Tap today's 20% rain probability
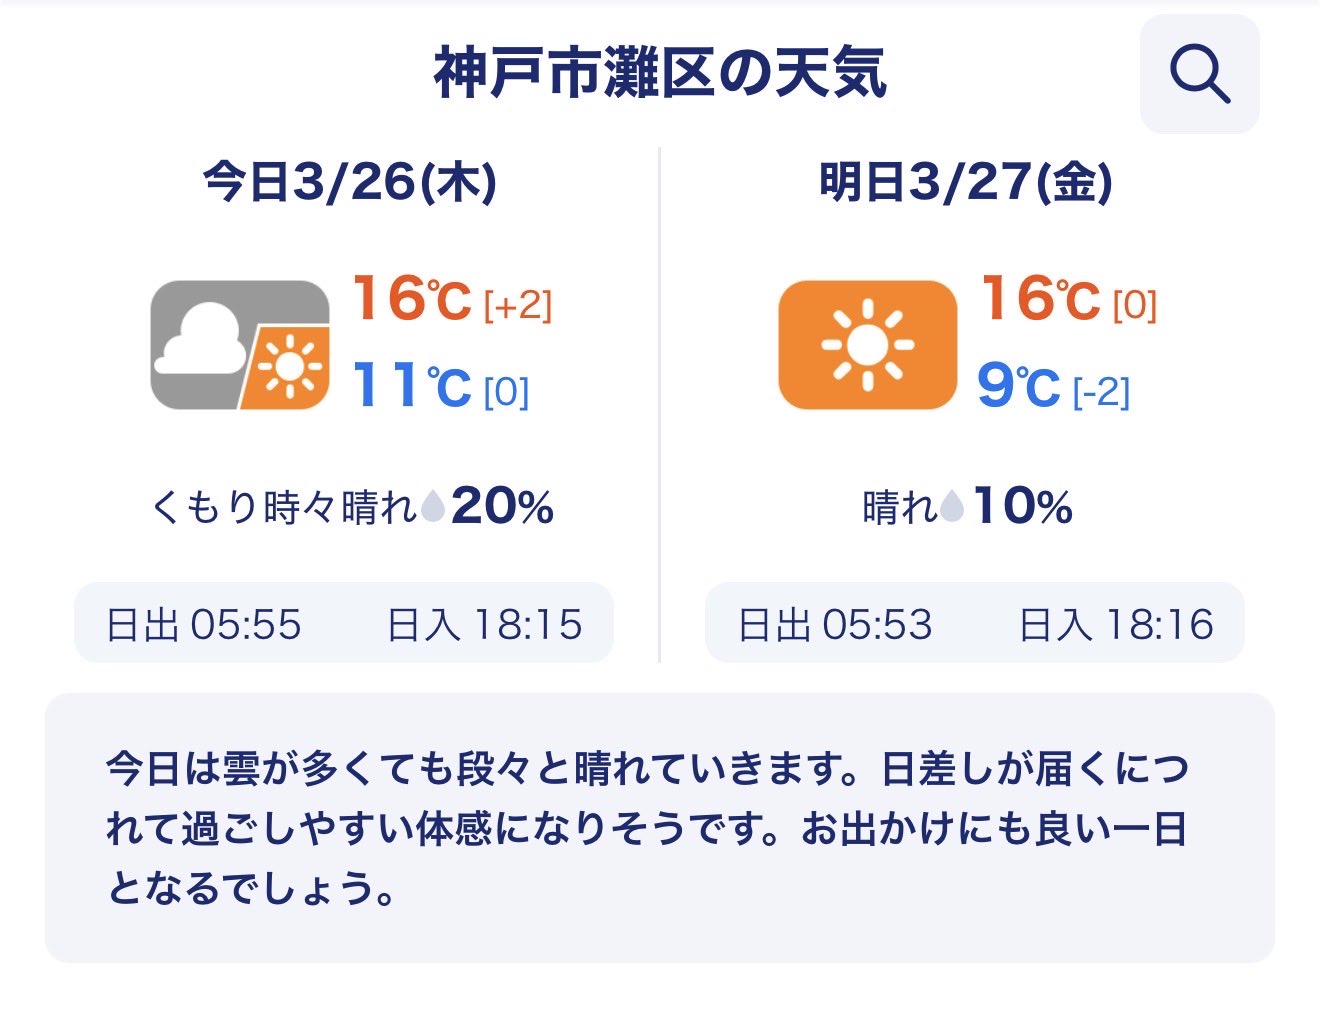 pos(502,507)
